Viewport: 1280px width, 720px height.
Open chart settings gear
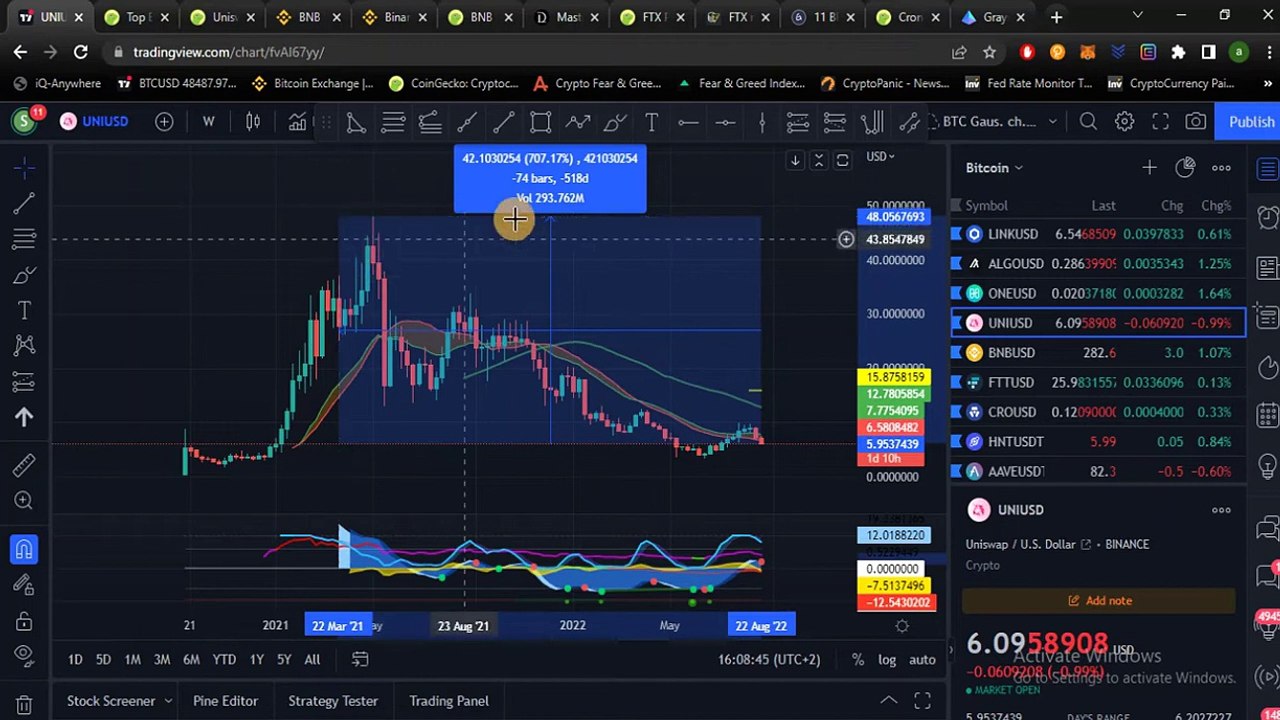pyautogui.click(x=1124, y=122)
